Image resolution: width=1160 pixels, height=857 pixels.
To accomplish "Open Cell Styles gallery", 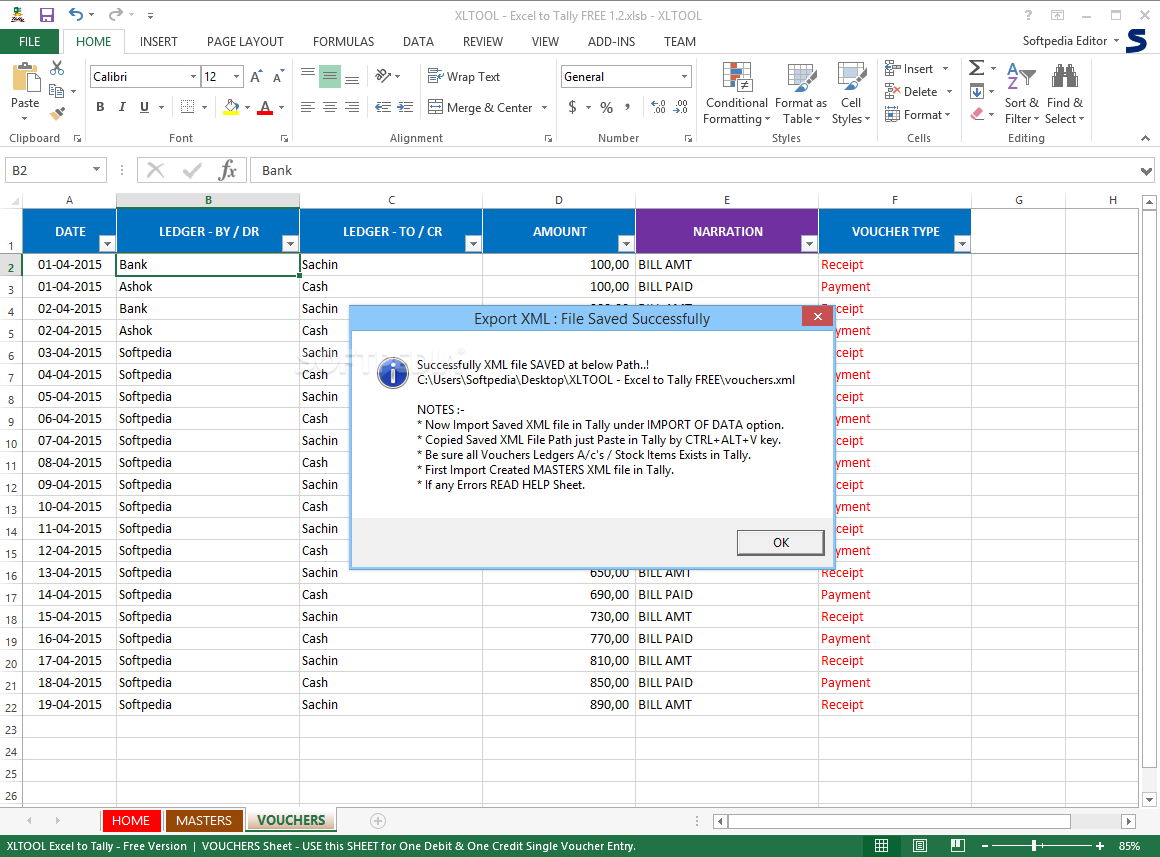I will pos(851,93).
